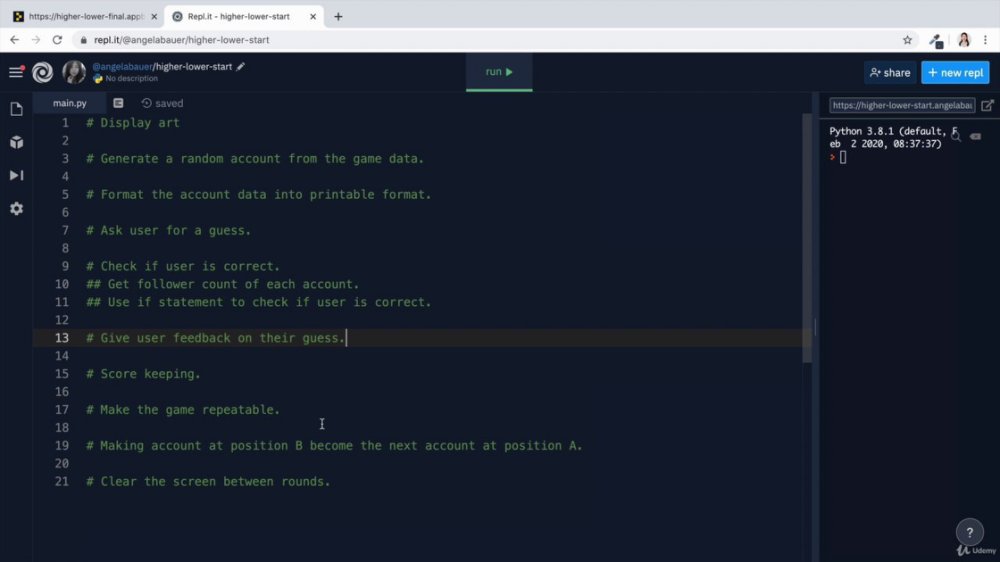This screenshot has height=562, width=1000.
Task: Open the Repl.it hamburger menu
Action: tap(16, 72)
